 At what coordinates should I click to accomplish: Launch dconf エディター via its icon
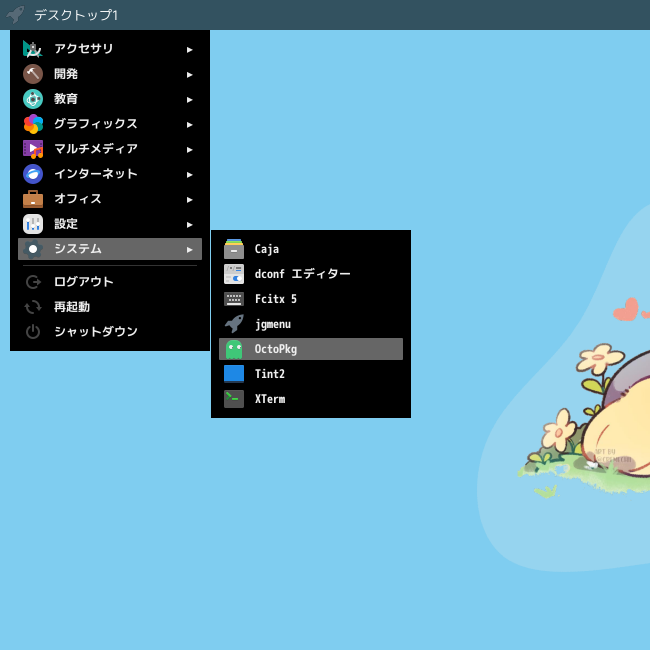tap(234, 274)
